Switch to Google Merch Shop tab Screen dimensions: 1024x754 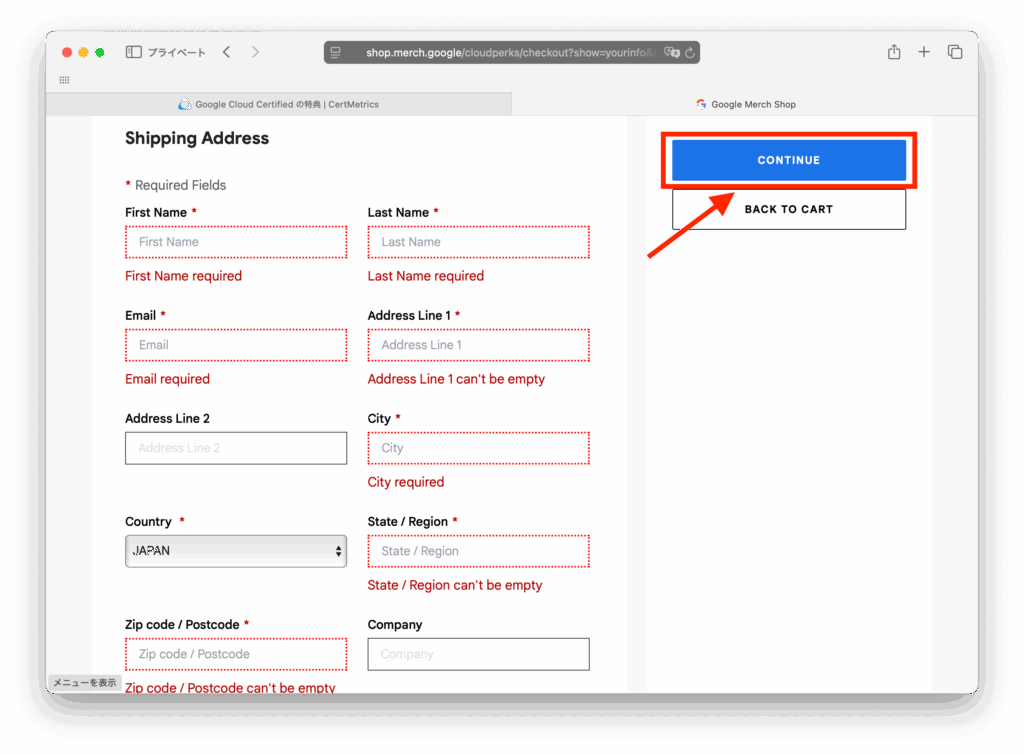pyautogui.click(x=745, y=104)
